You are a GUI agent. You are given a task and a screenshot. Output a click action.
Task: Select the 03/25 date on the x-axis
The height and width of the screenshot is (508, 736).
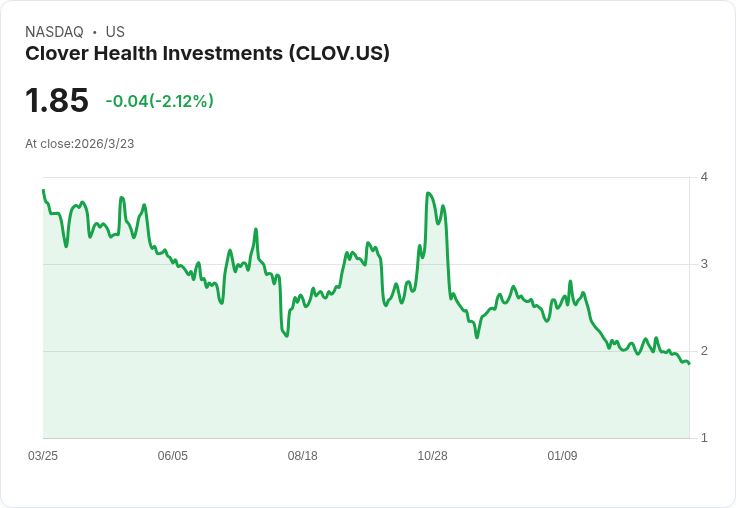(x=43, y=456)
